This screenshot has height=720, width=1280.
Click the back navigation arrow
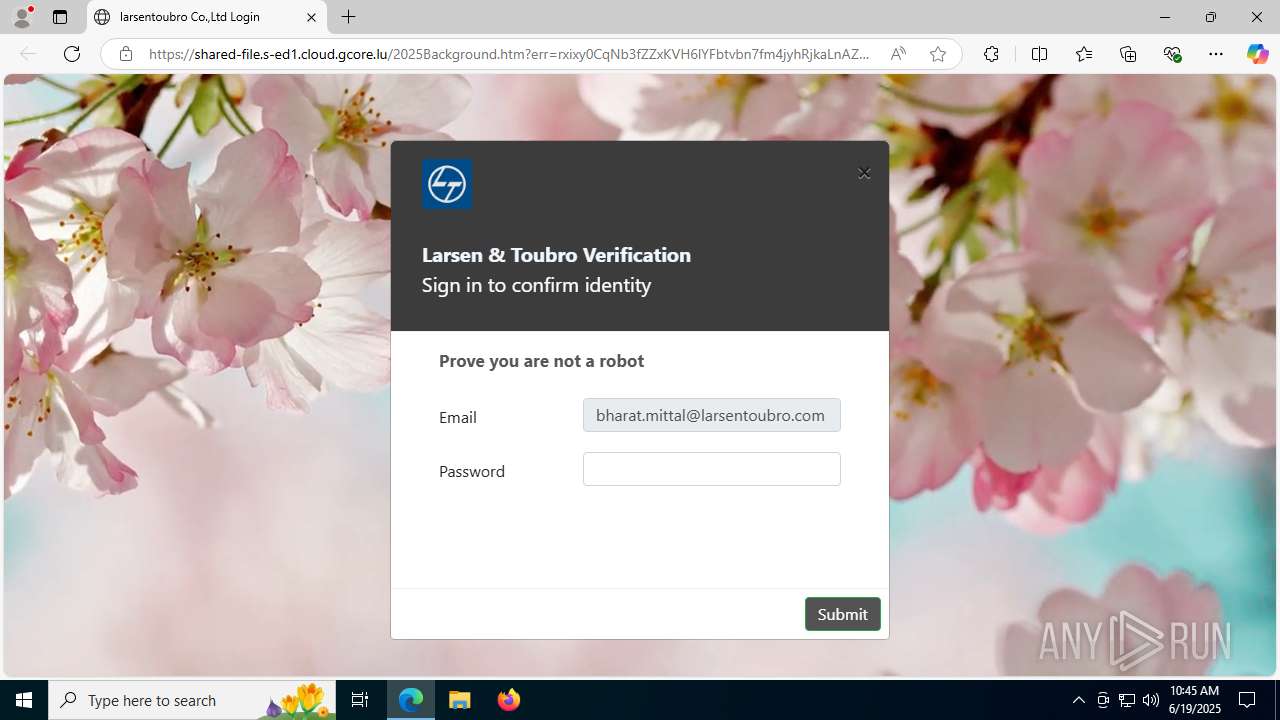(28, 54)
